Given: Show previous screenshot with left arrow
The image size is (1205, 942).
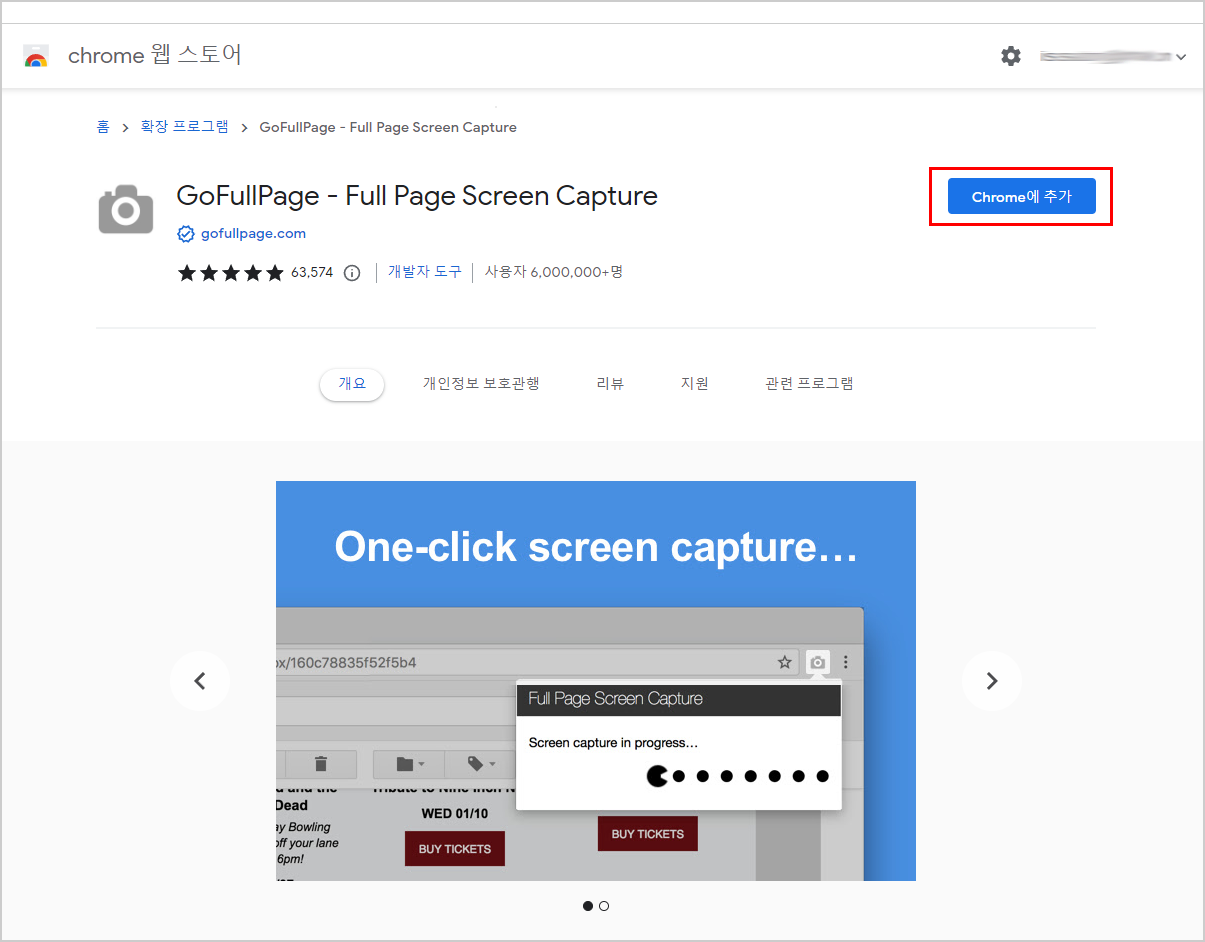Looking at the screenshot, I should (200, 681).
